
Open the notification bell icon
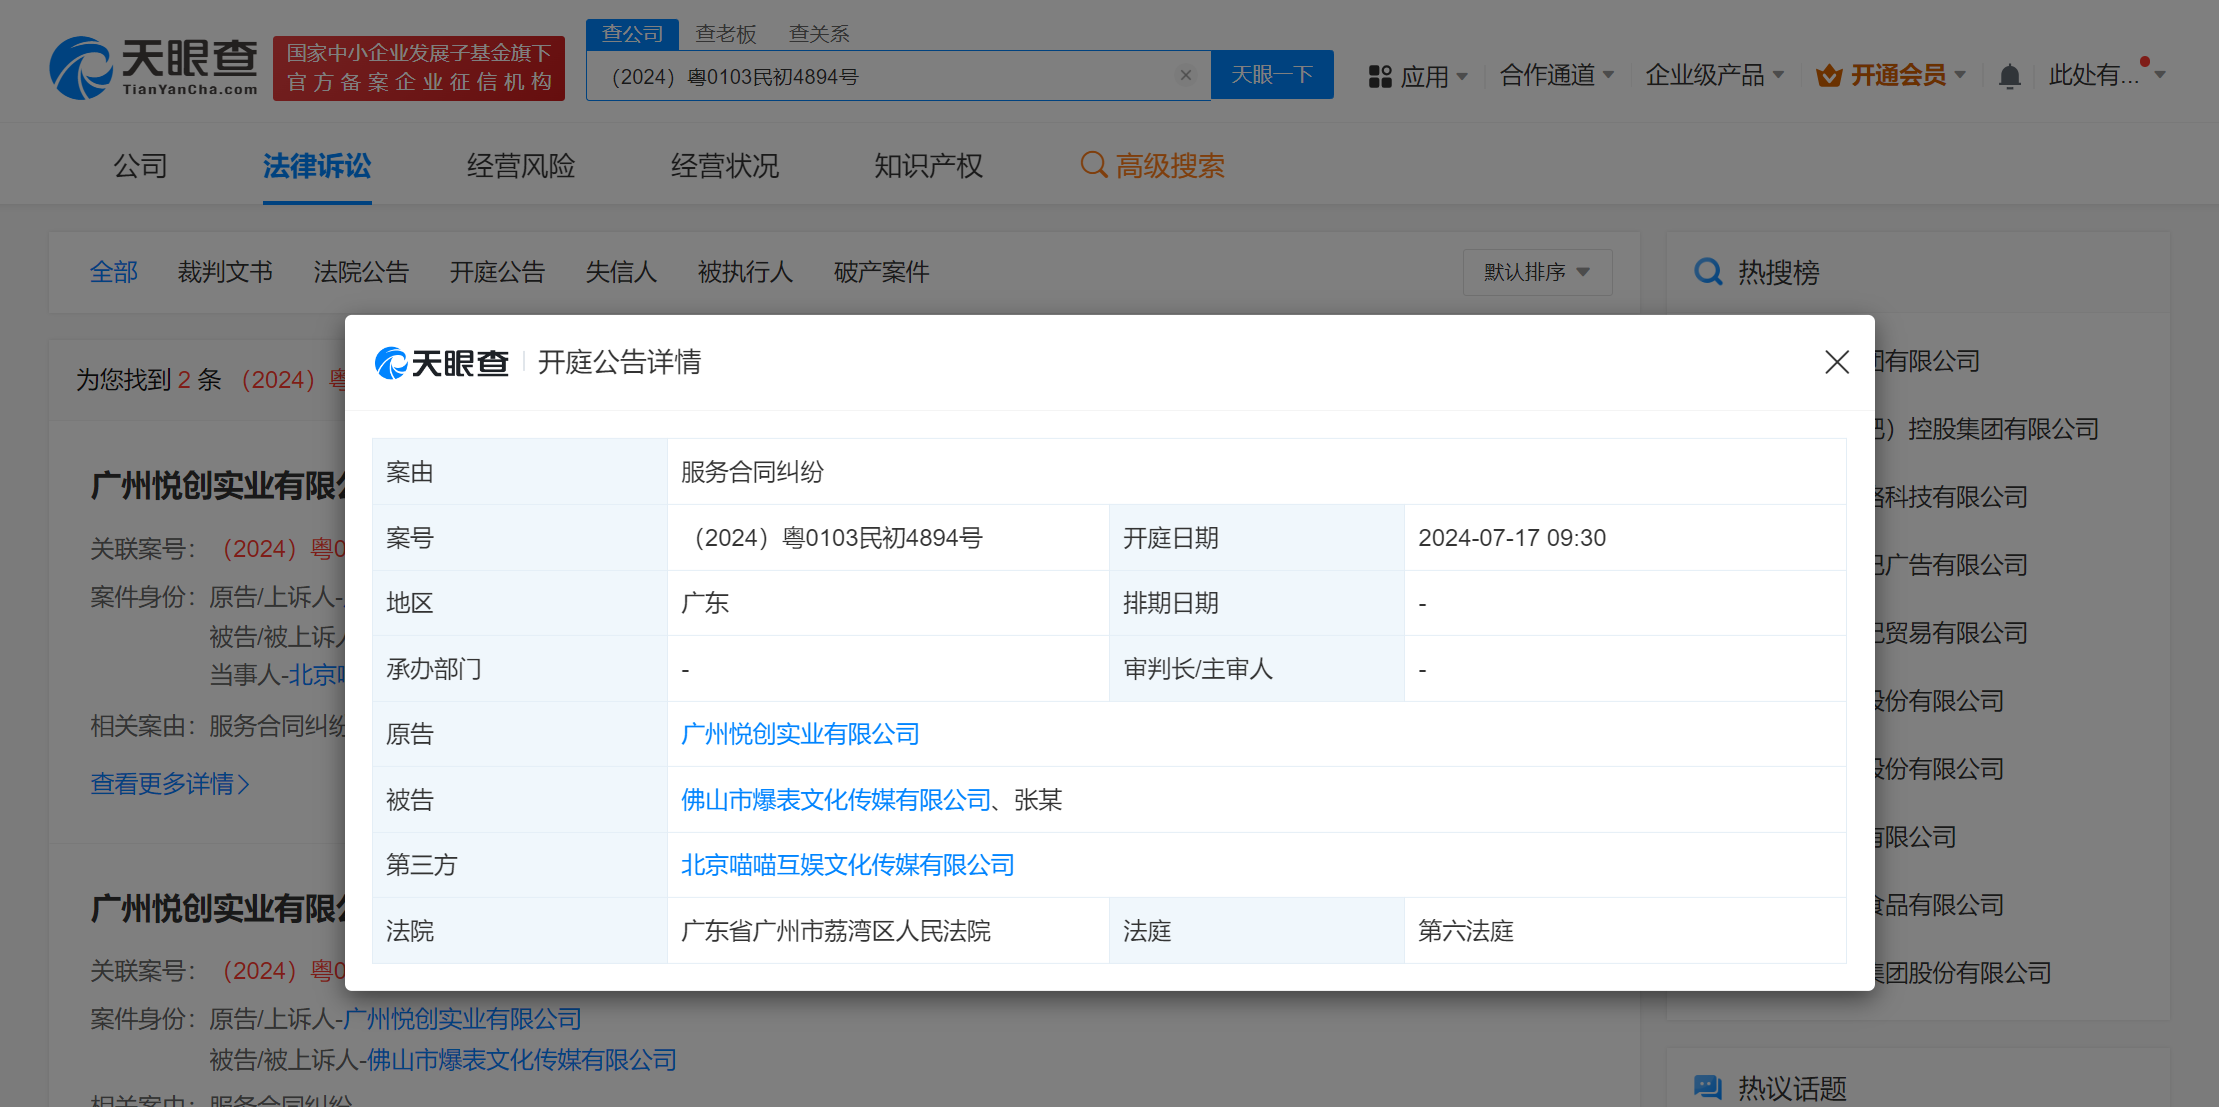2009,75
